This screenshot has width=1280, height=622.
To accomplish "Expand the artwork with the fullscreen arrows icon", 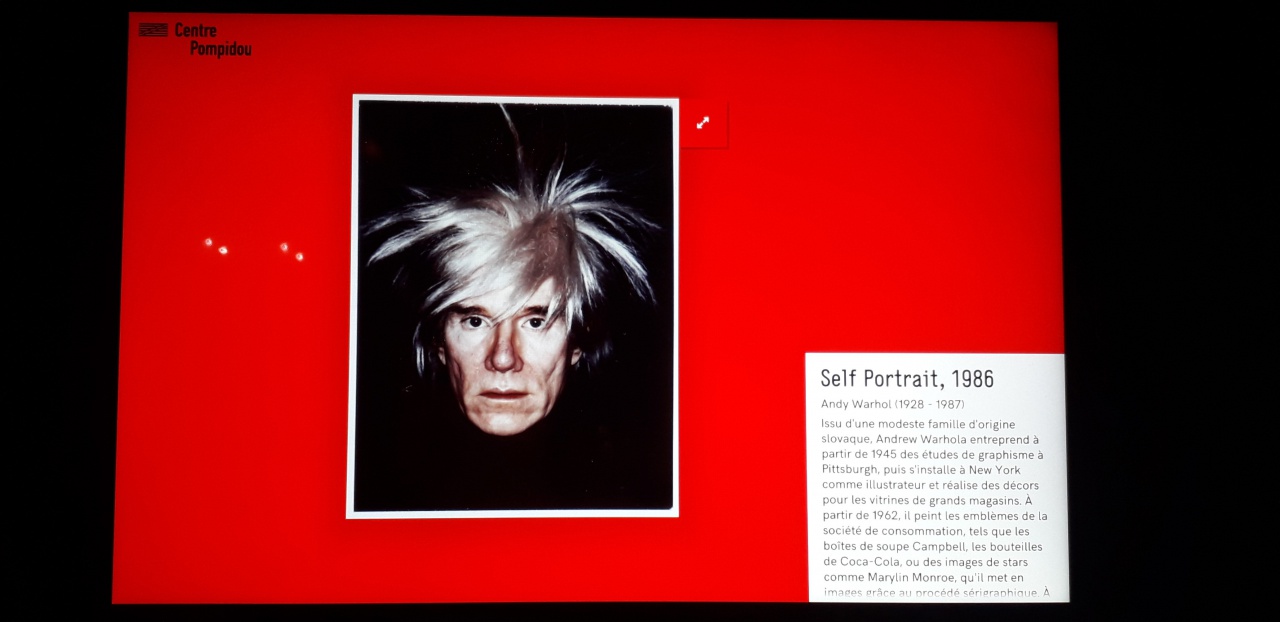I will click(x=703, y=123).
